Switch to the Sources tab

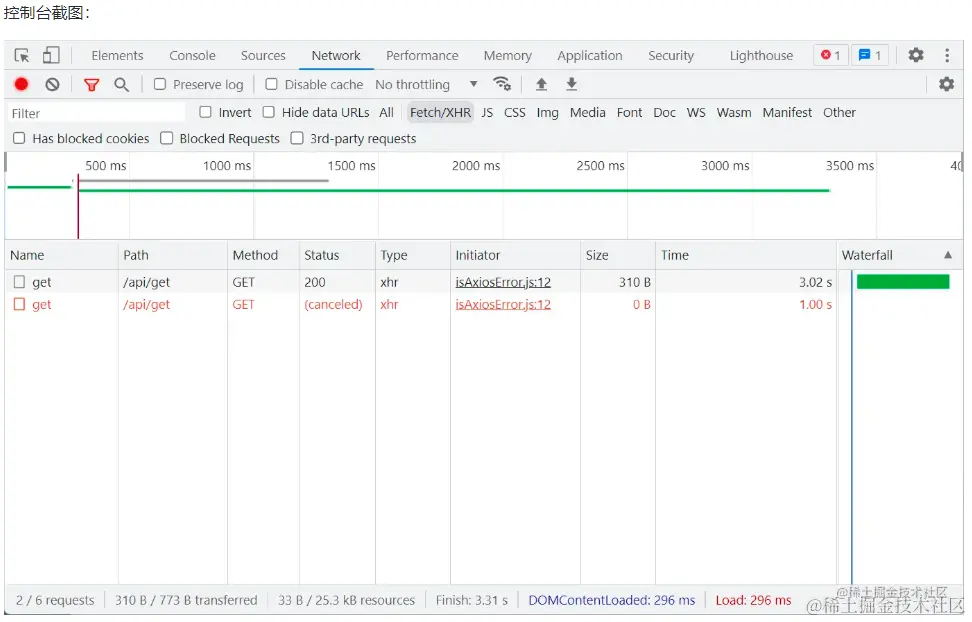pyautogui.click(x=263, y=55)
